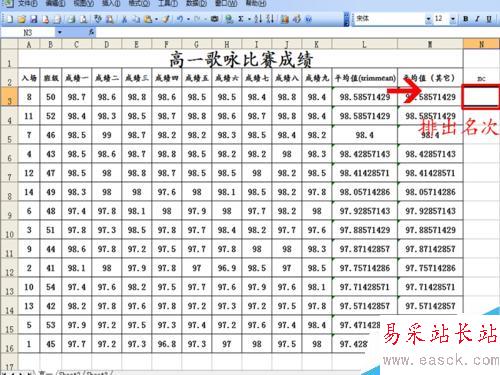Viewport: 500px width, 375px height.
Task: Click cell M13 showing 97.71428571
Action: pyautogui.click(x=430, y=287)
